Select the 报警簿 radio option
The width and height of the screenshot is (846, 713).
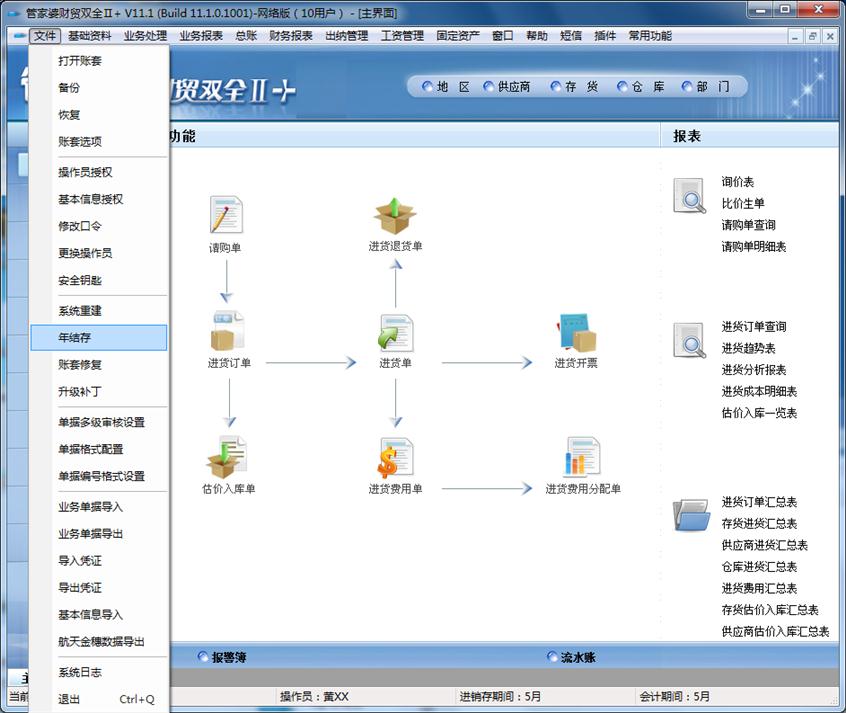(x=204, y=657)
